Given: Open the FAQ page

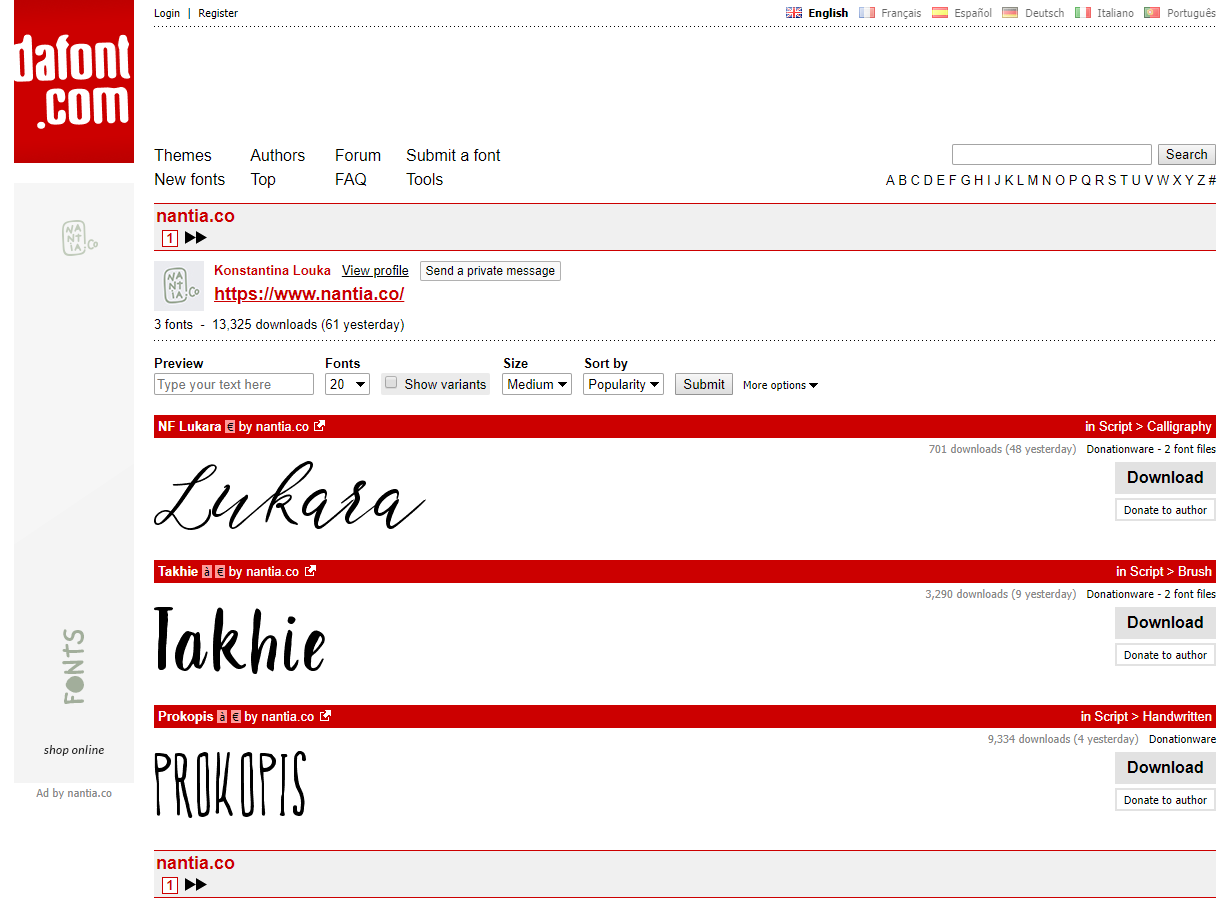Looking at the screenshot, I should pos(351,179).
